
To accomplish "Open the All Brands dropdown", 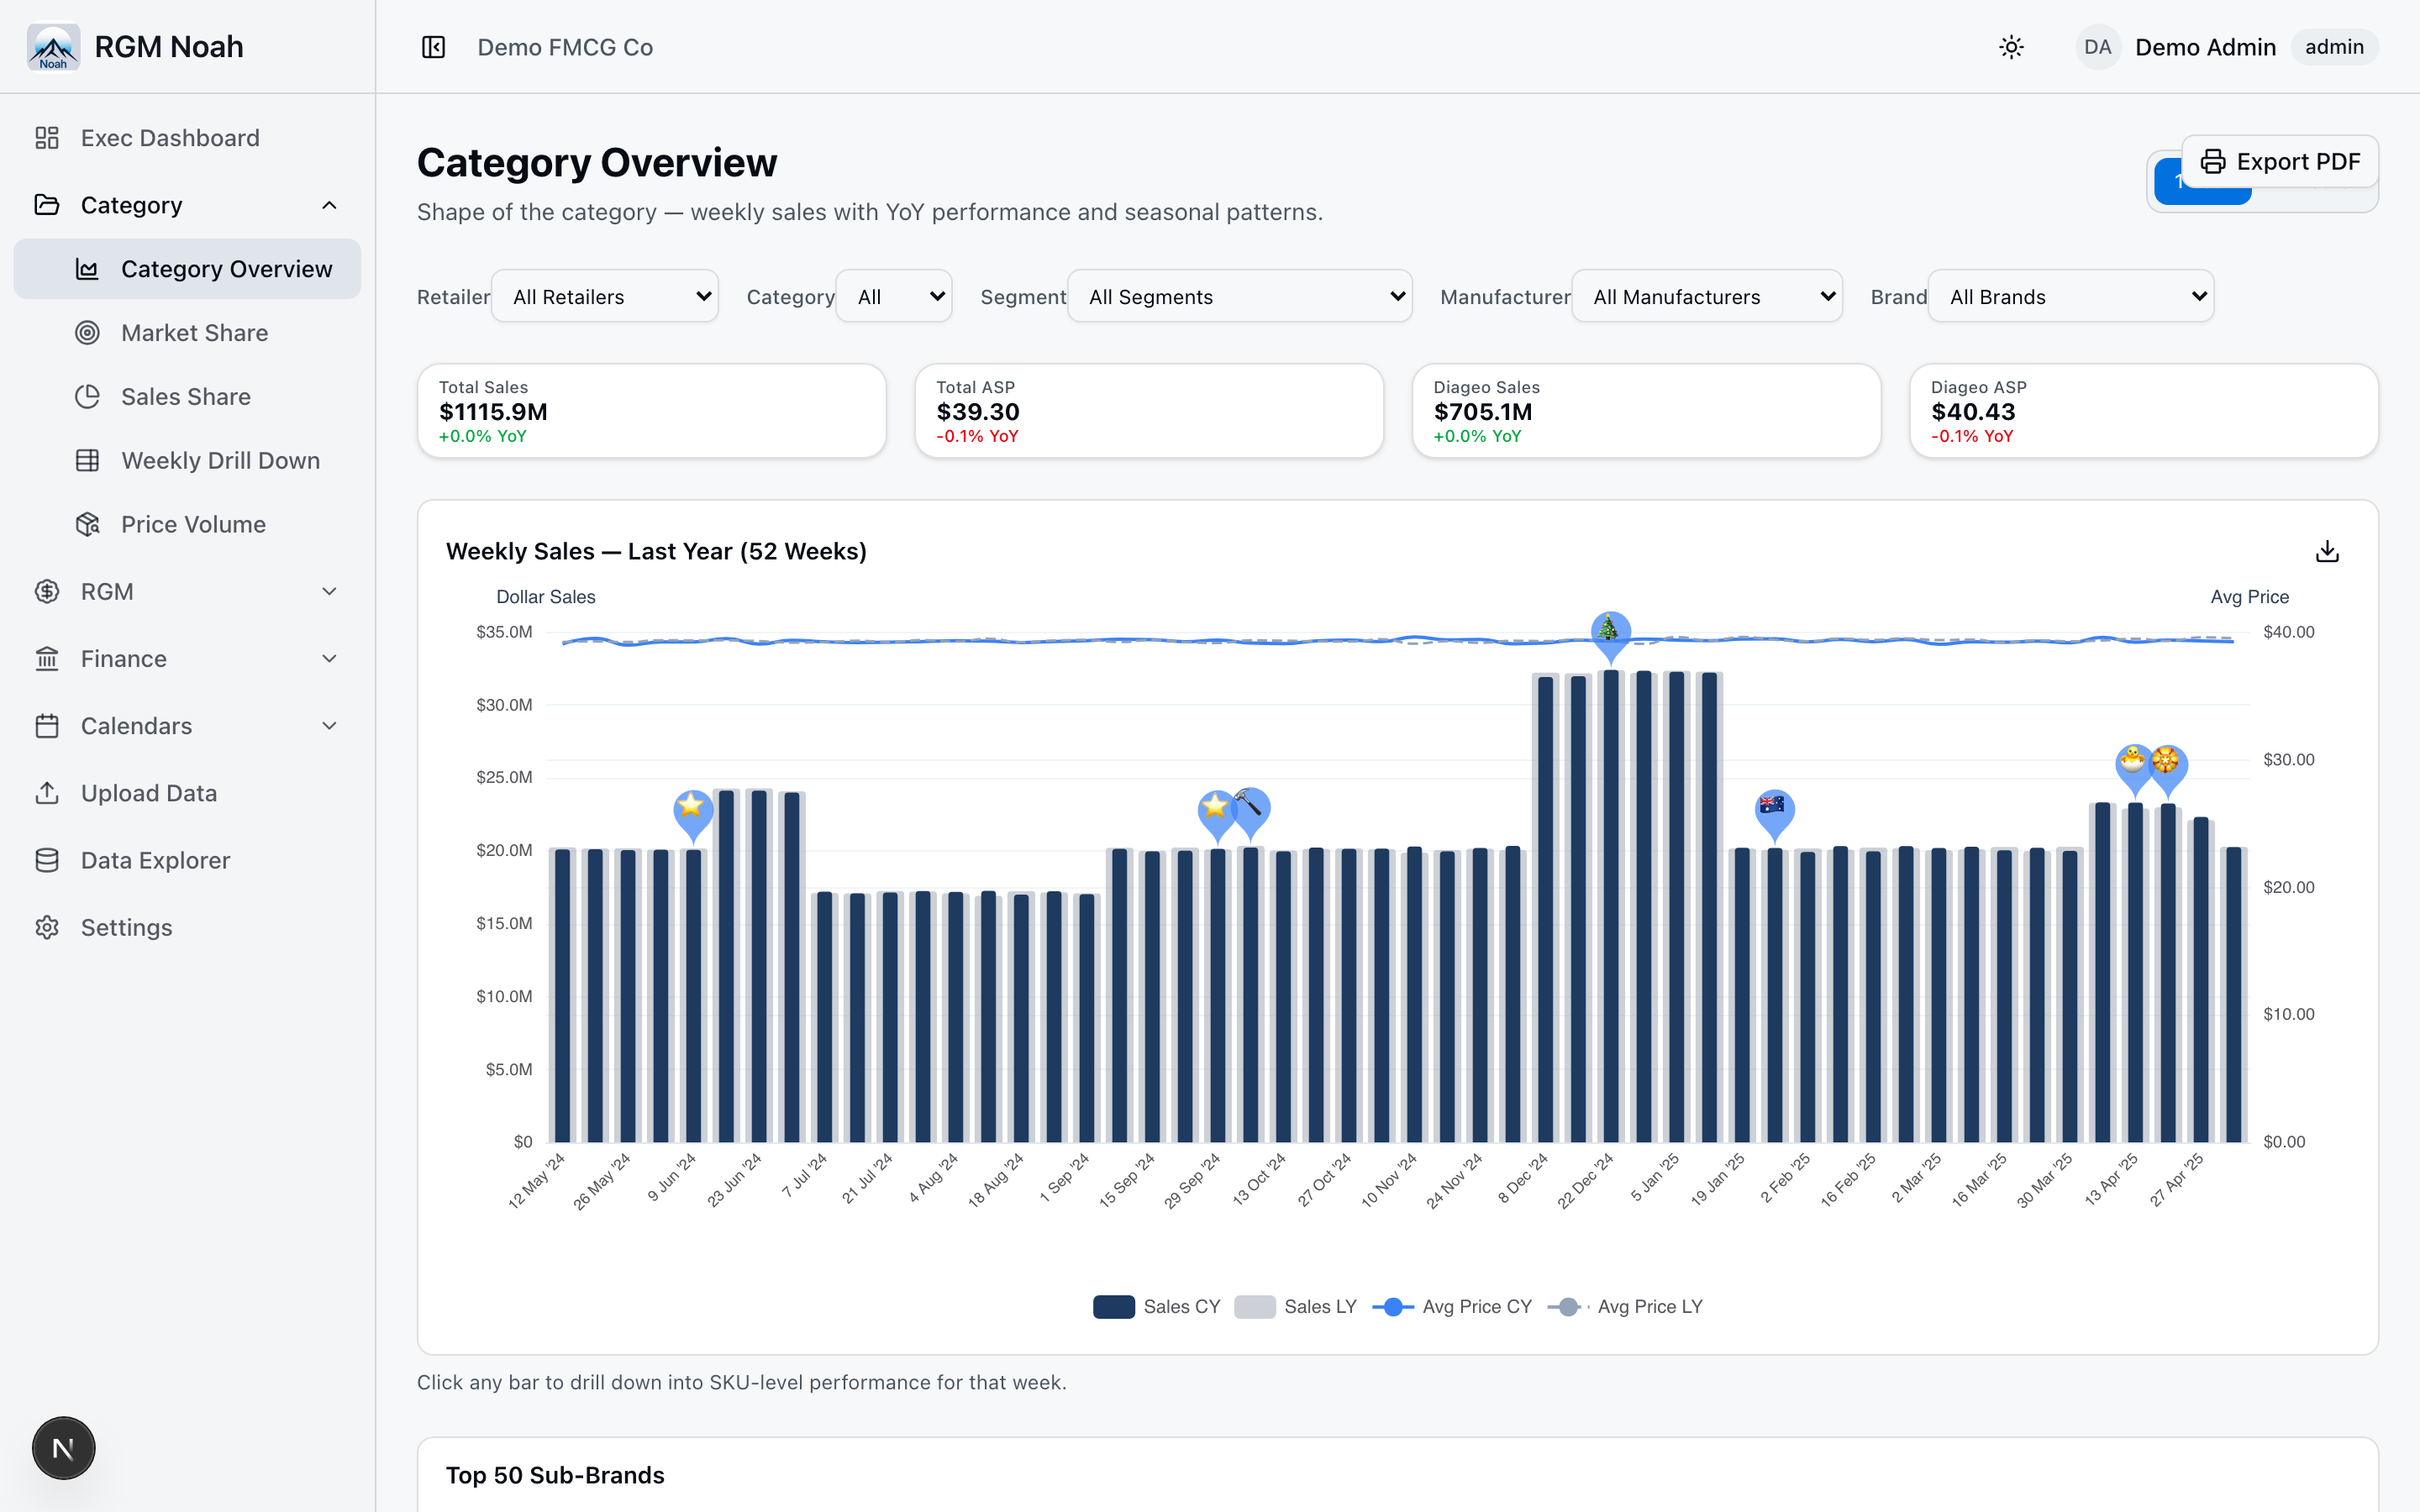I will pyautogui.click(x=2070, y=297).
